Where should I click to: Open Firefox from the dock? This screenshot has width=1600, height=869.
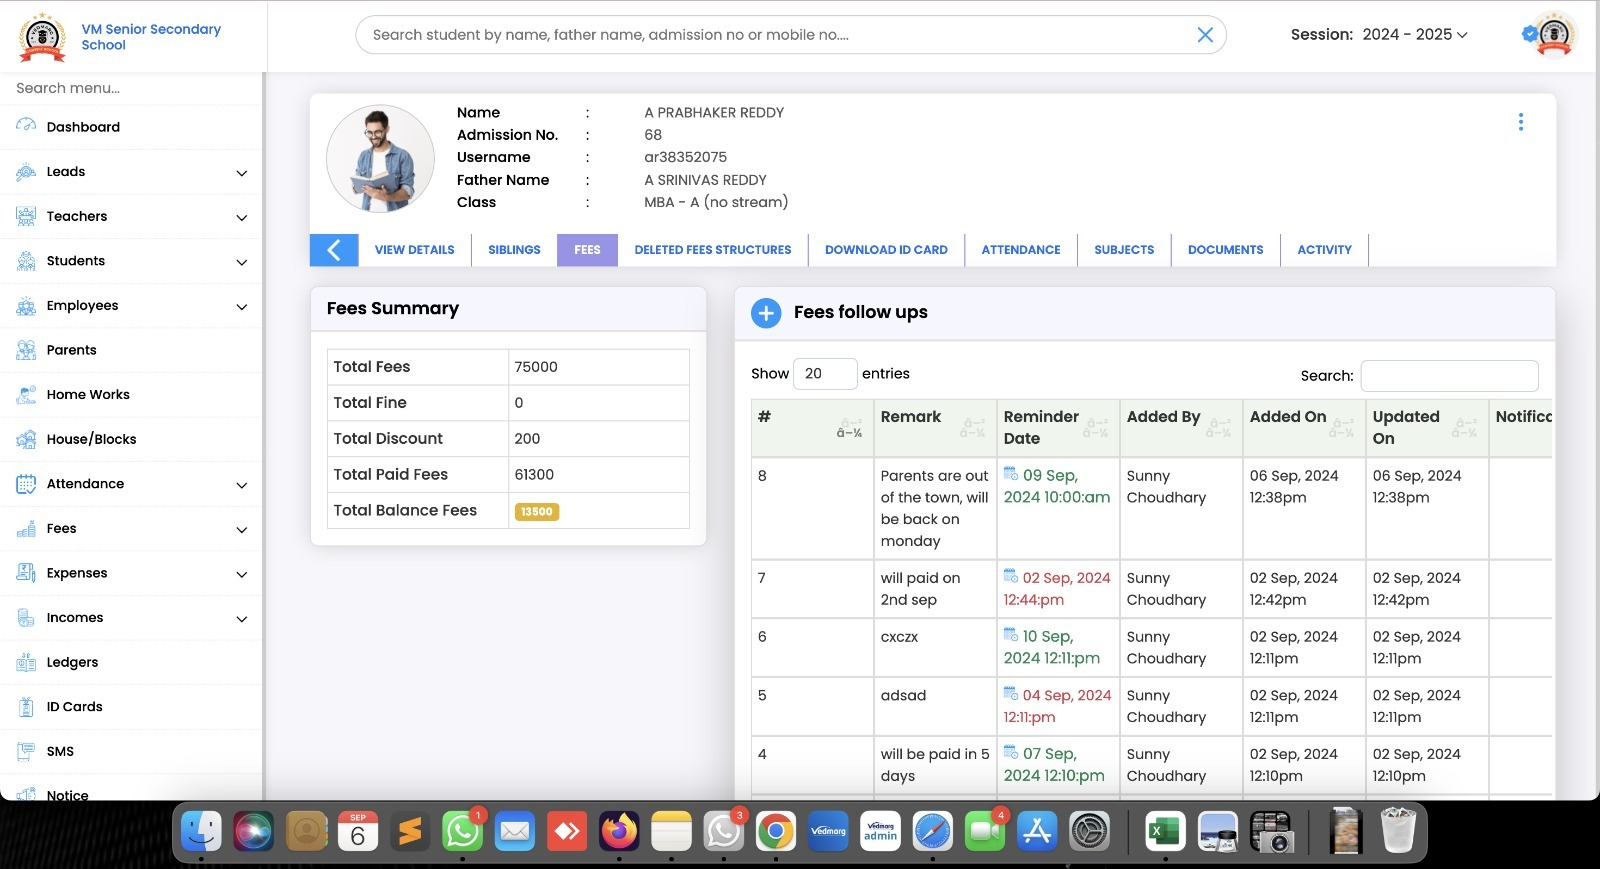(x=619, y=831)
